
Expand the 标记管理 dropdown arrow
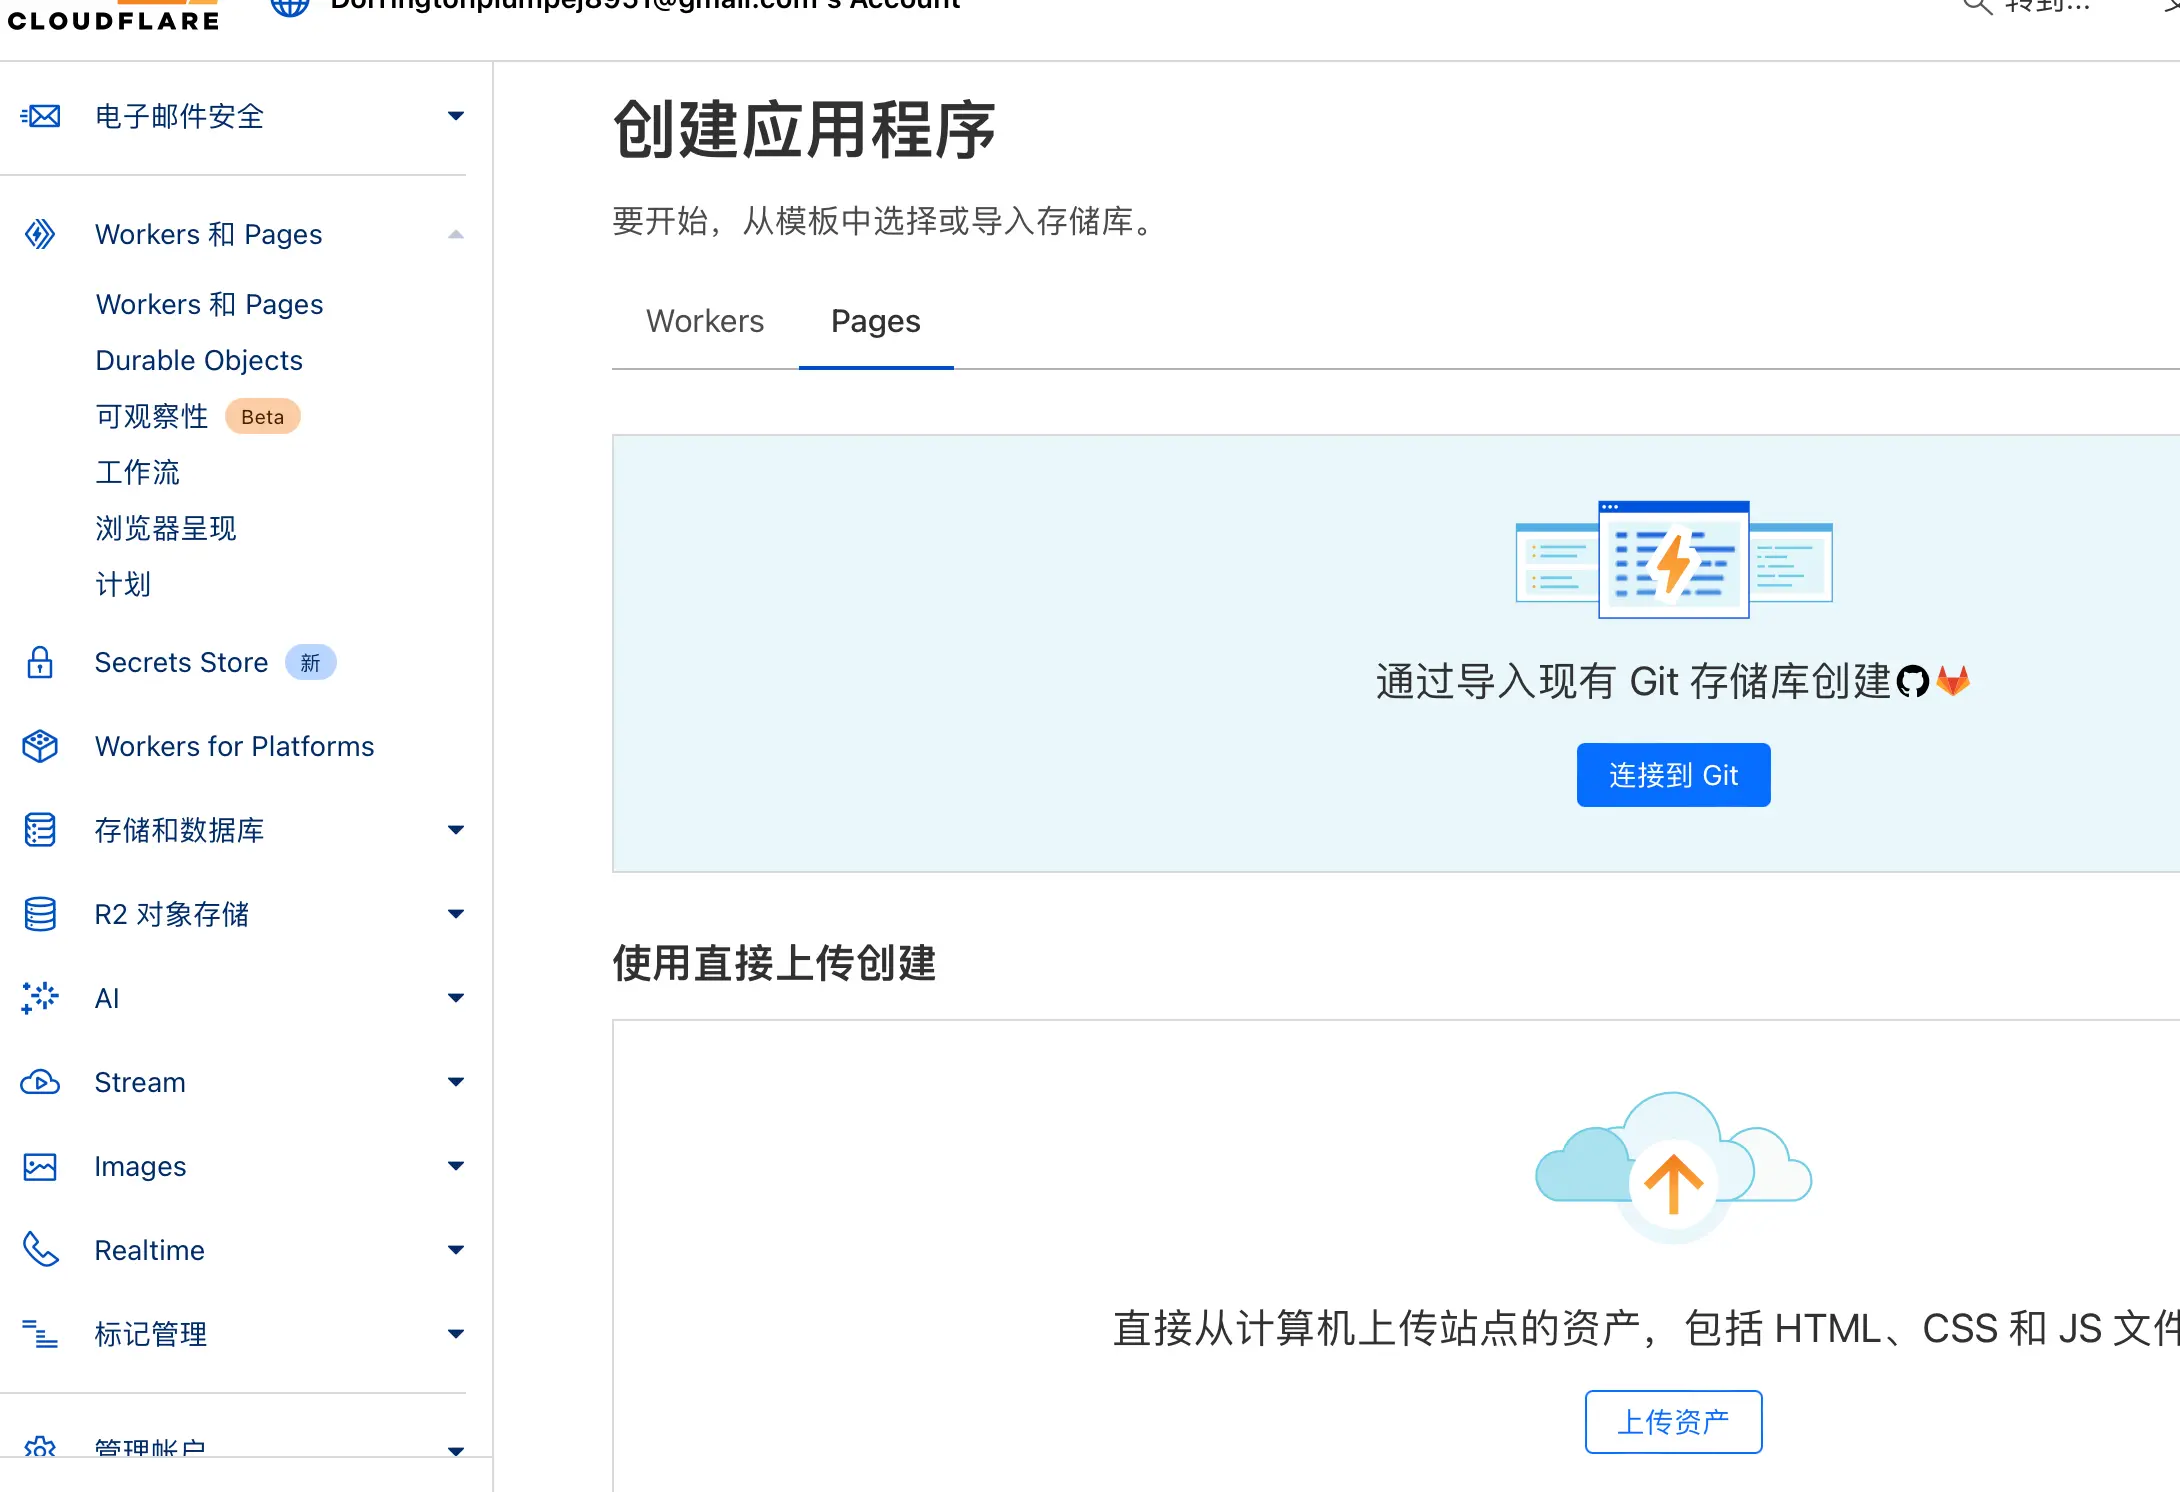(456, 1334)
